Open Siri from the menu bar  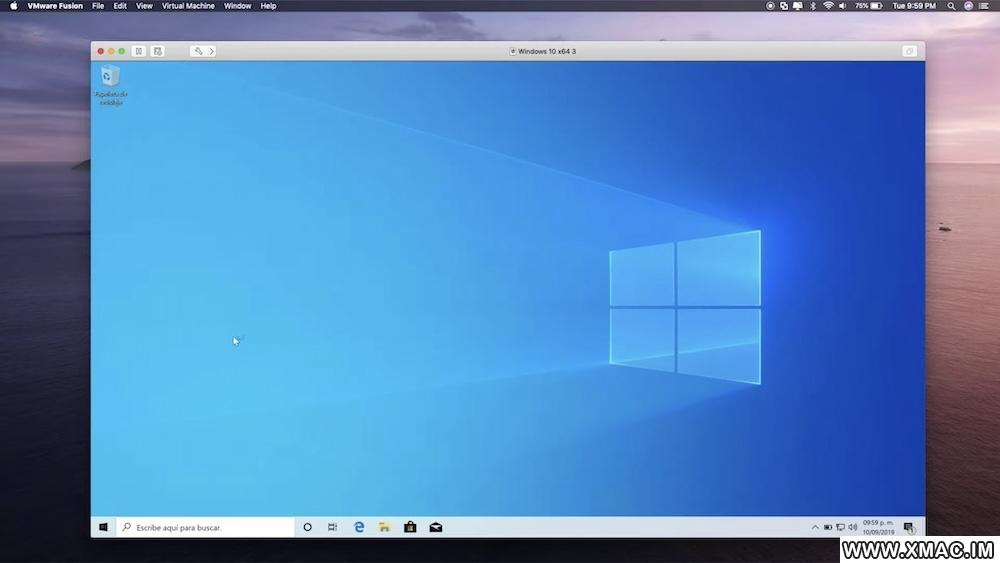(x=968, y=6)
